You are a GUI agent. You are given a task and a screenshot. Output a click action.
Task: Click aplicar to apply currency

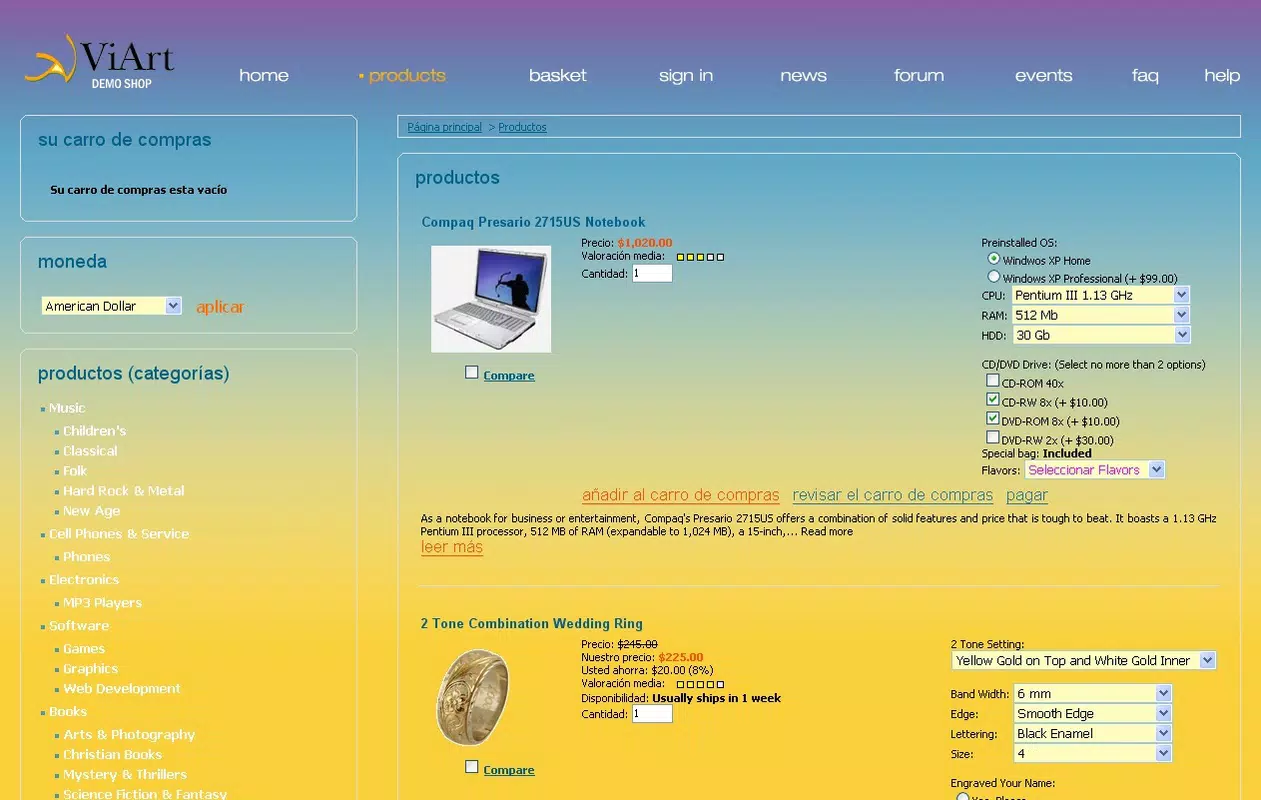tap(220, 307)
